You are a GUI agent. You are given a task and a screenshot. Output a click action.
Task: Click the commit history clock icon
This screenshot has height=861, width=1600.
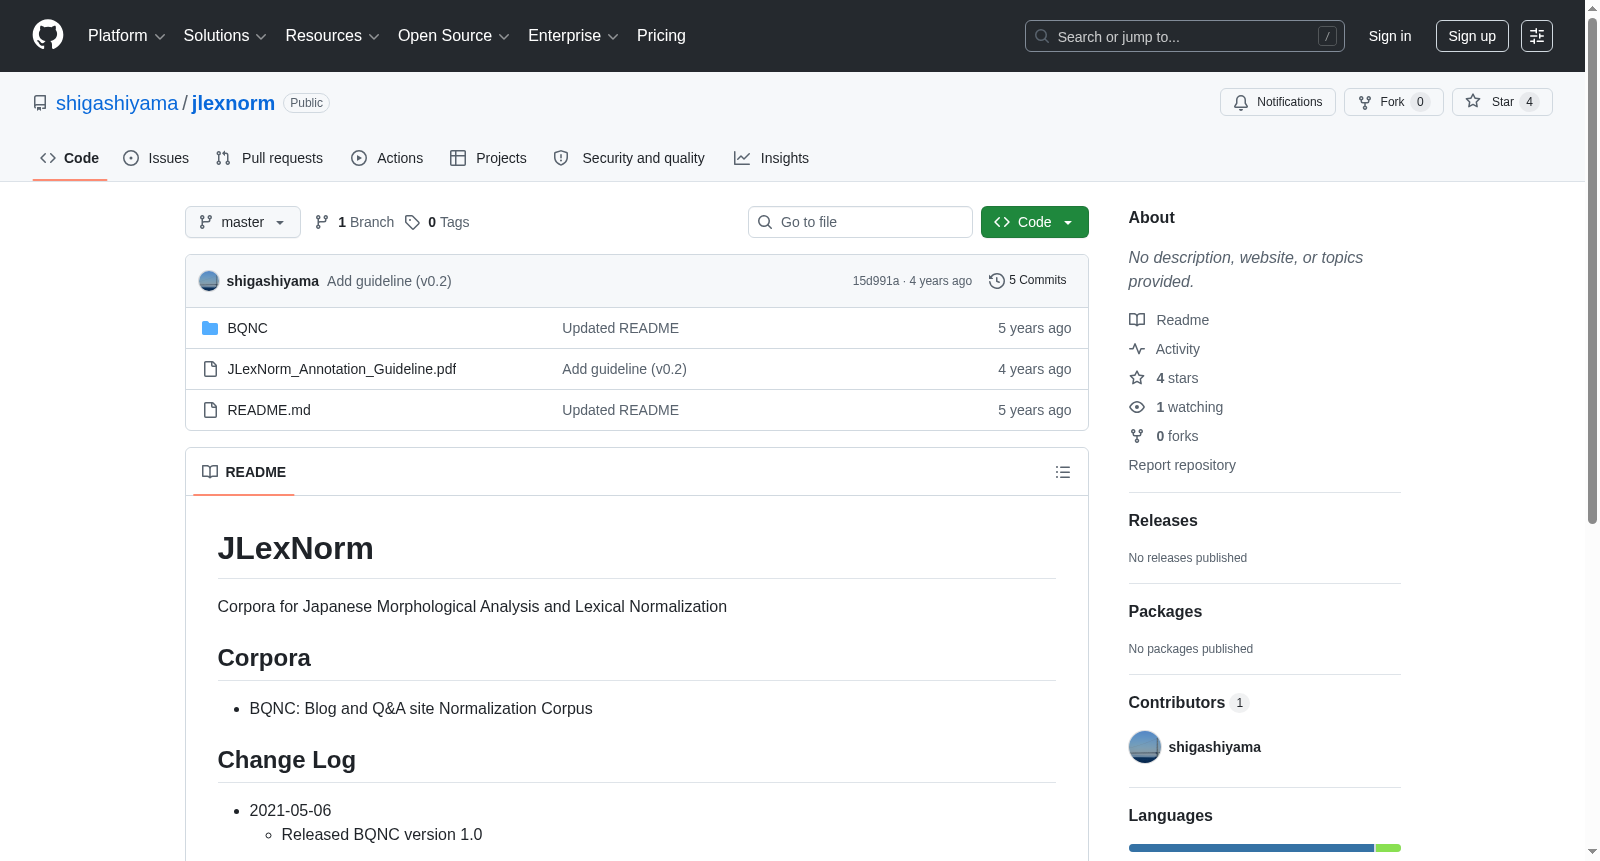click(x=997, y=281)
